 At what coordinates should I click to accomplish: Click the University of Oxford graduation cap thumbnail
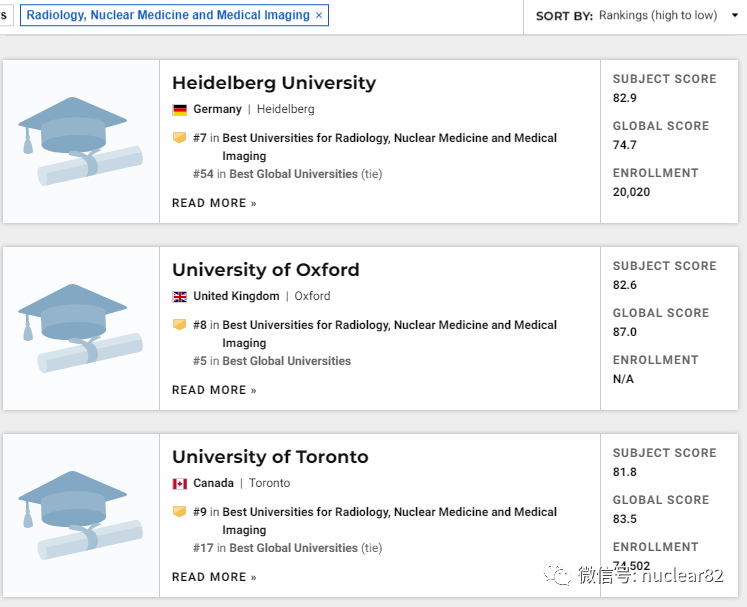pyautogui.click(x=80, y=328)
